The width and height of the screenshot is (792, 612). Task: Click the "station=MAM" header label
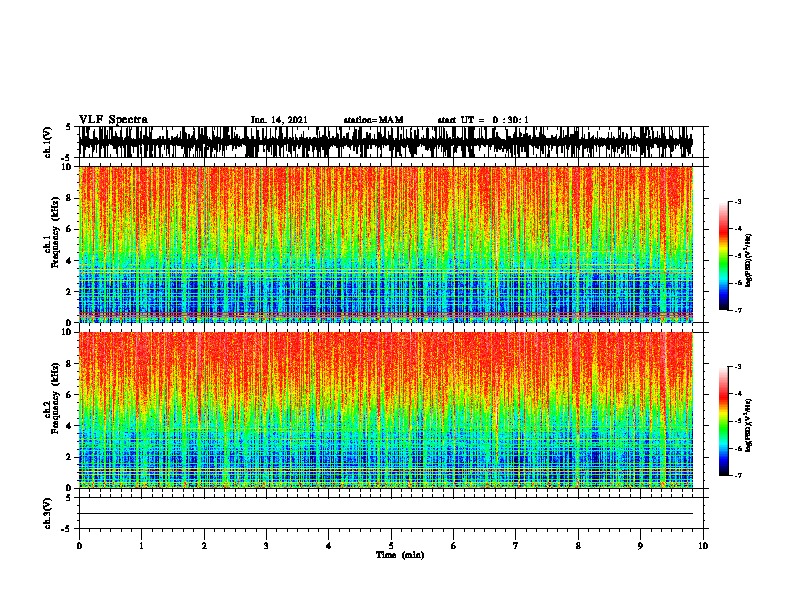point(373,120)
